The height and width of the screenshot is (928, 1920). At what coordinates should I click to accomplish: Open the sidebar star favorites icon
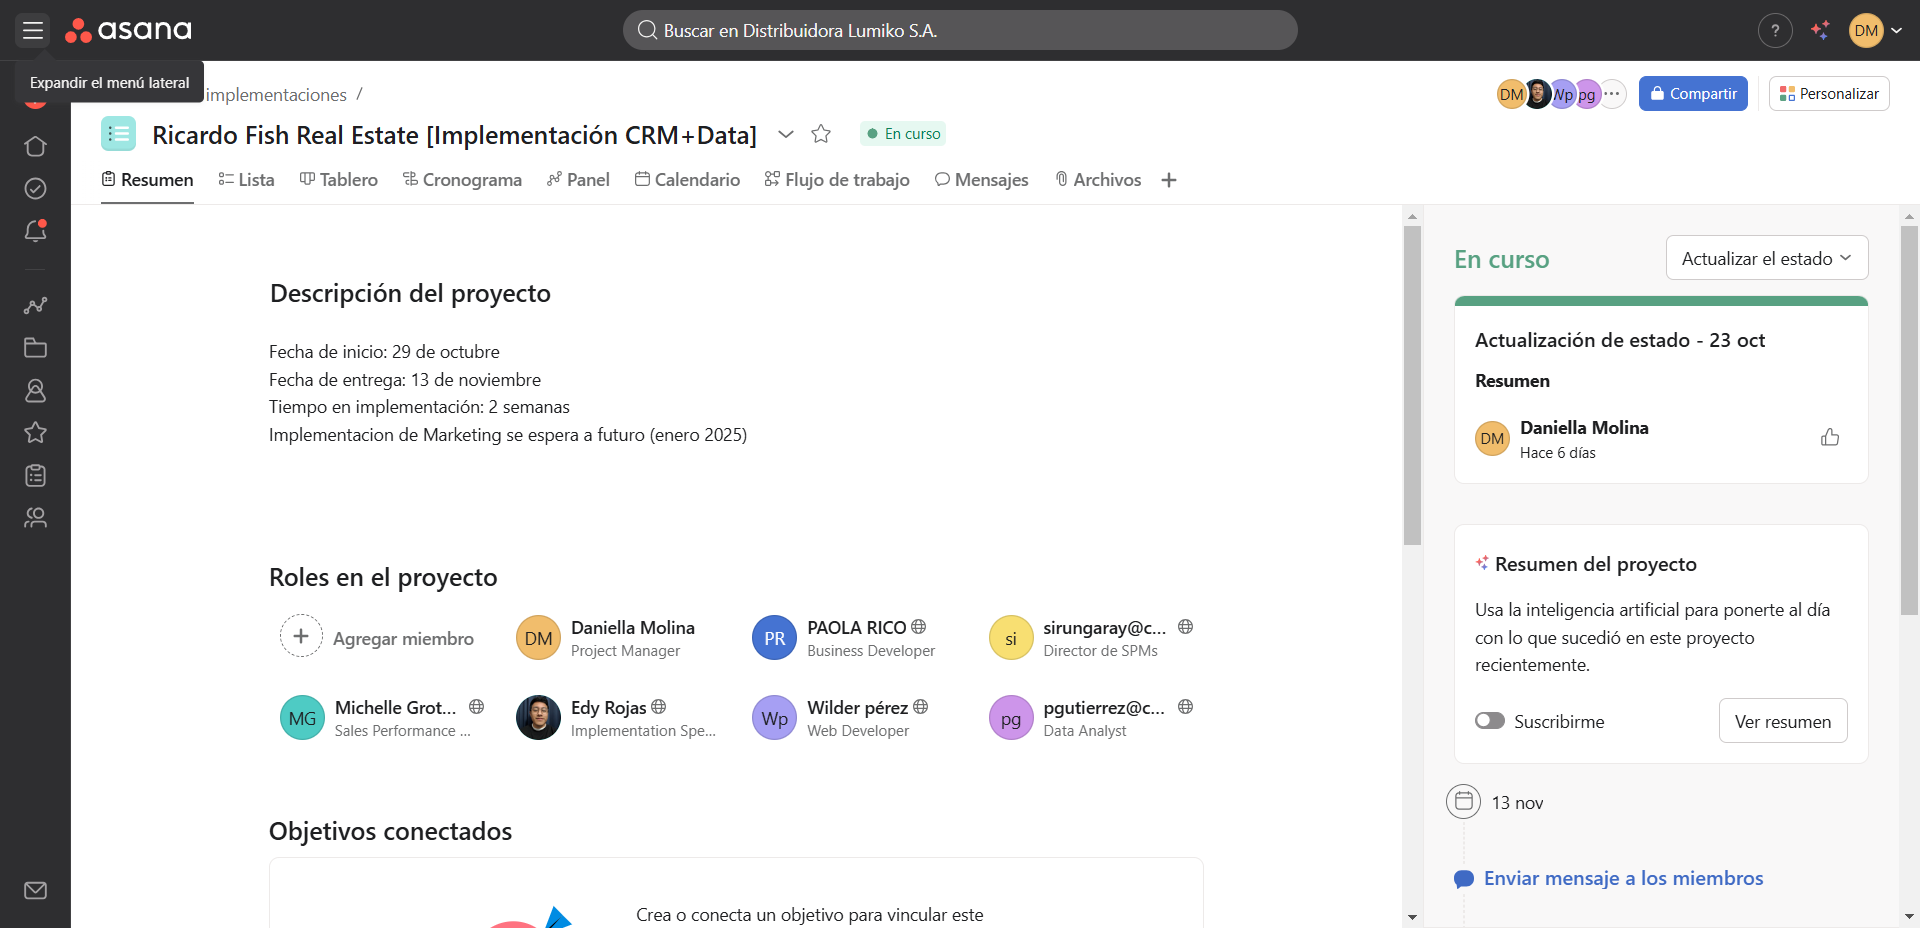point(35,432)
